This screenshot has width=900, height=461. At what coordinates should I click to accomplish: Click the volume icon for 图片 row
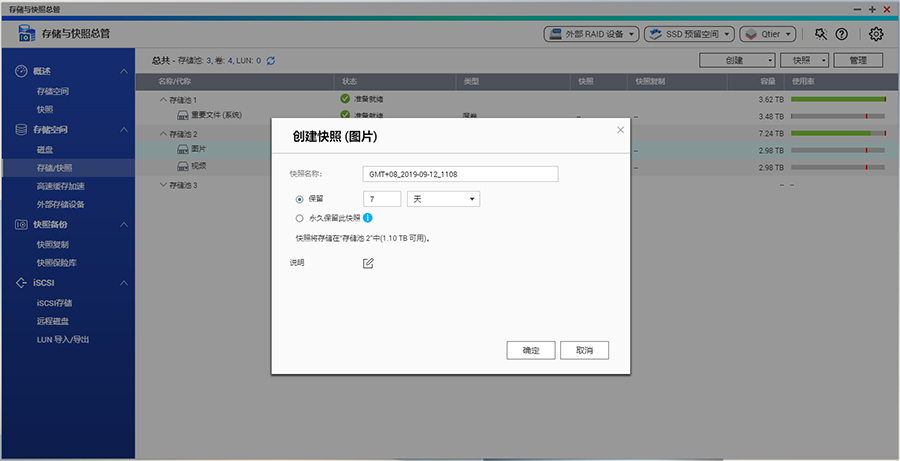tap(183, 149)
